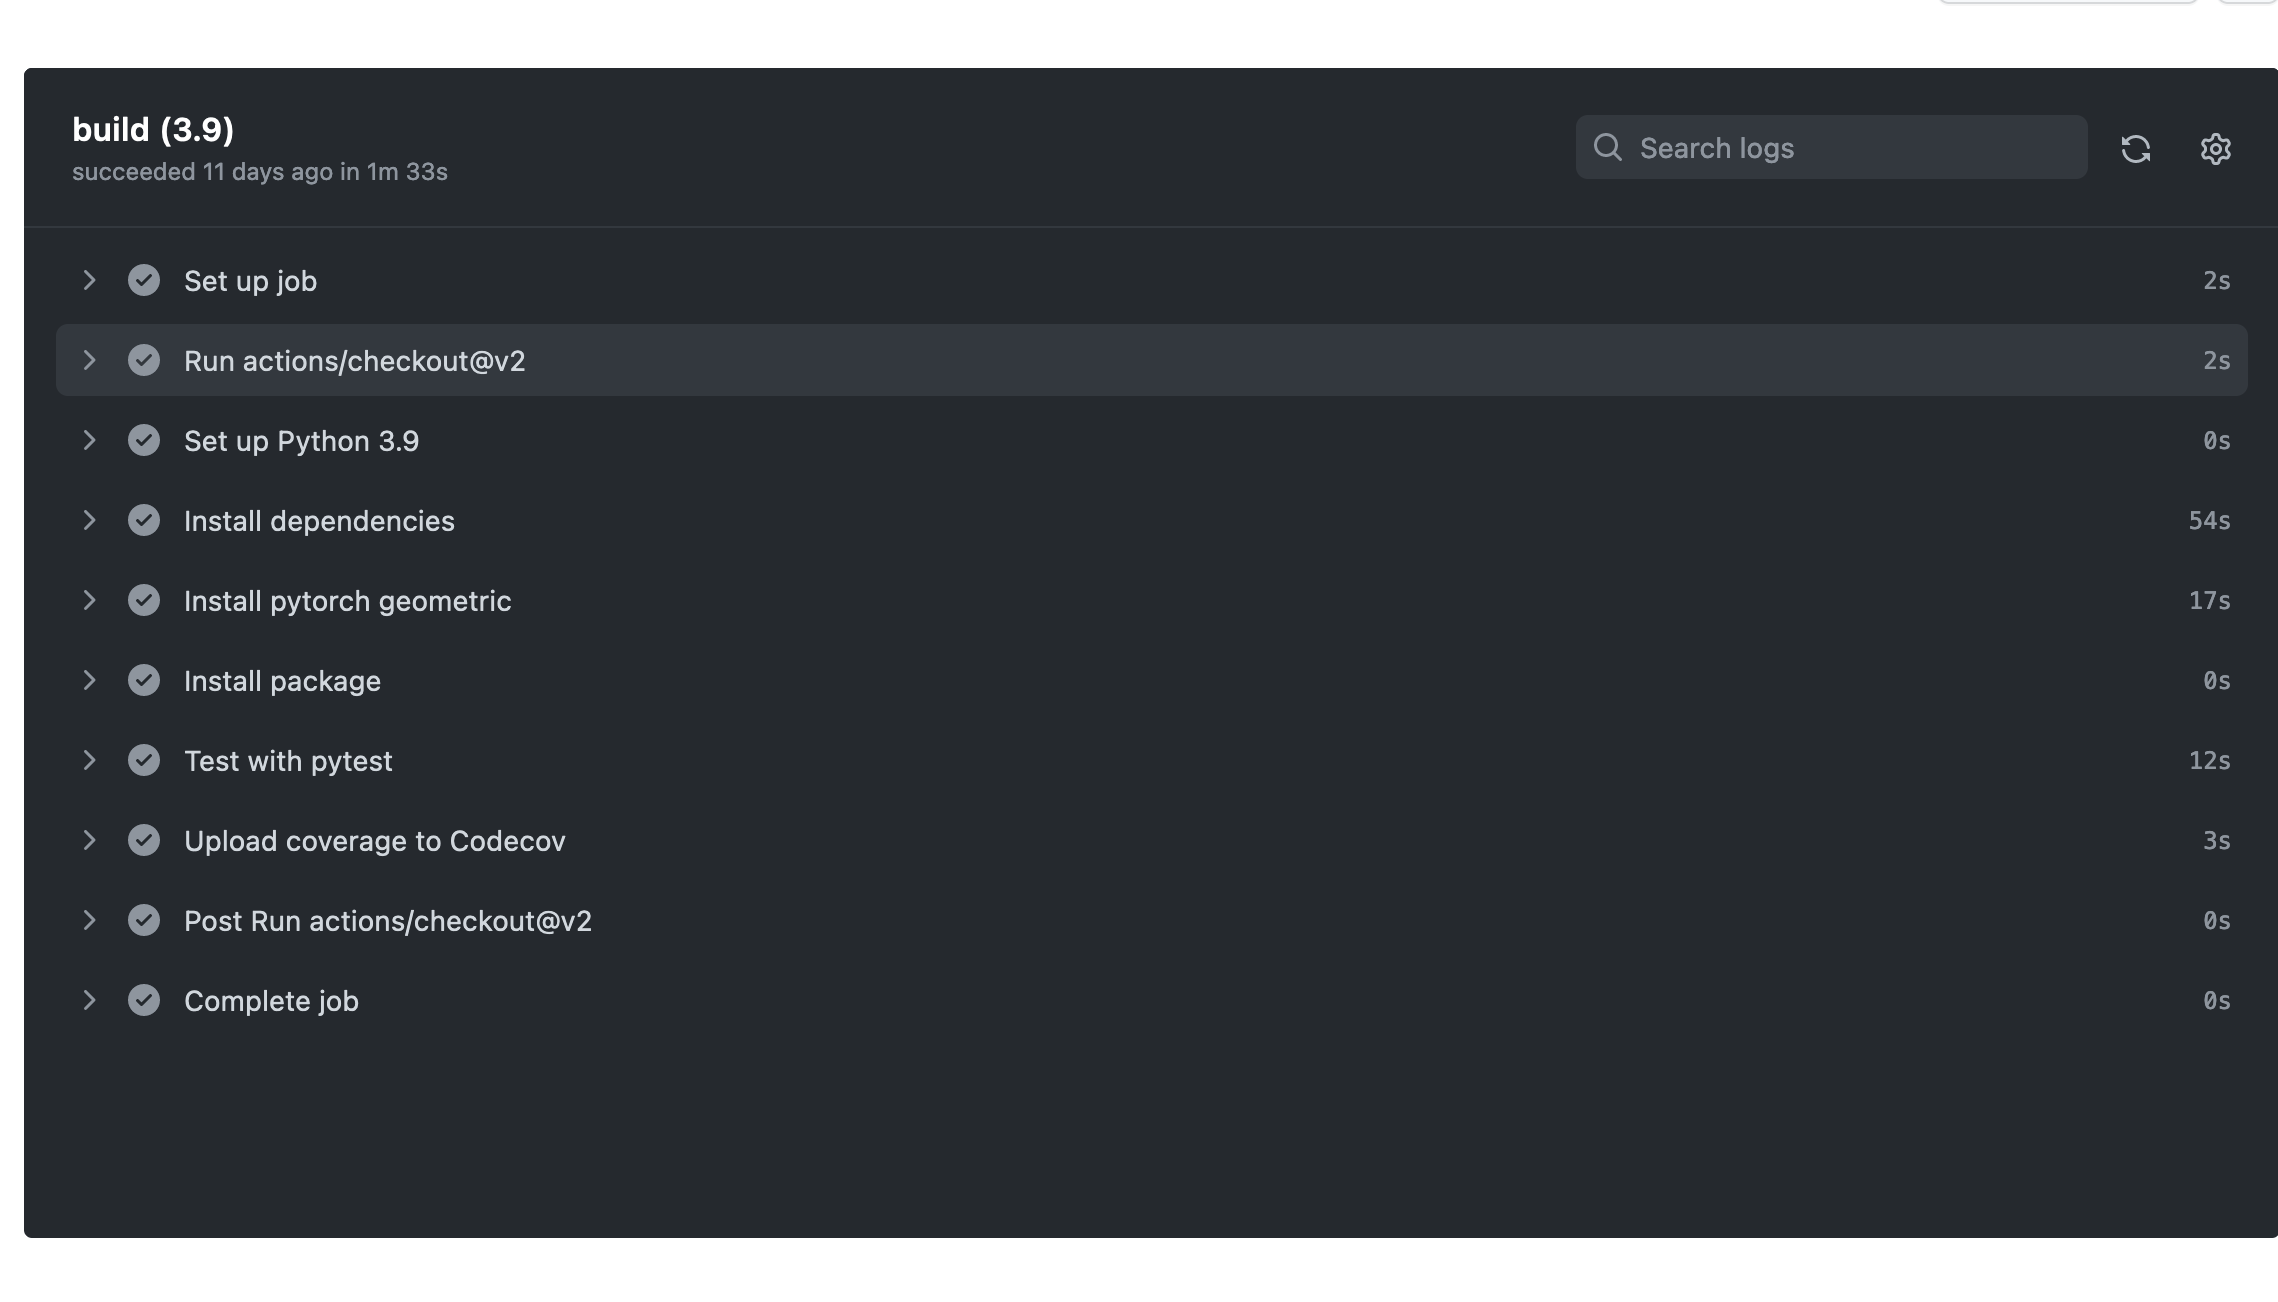Select Upload coverage to Codecov row
The height and width of the screenshot is (1302, 2278).
[x=374, y=841]
